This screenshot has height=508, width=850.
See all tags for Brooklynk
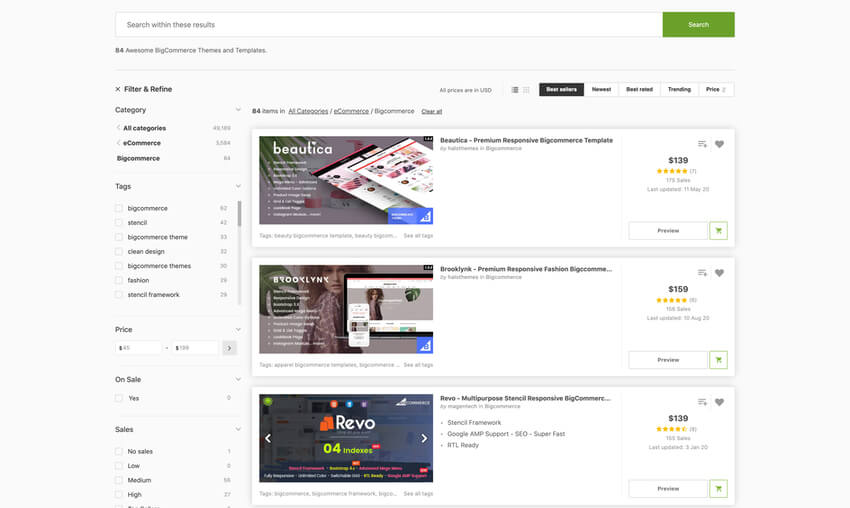418,365
